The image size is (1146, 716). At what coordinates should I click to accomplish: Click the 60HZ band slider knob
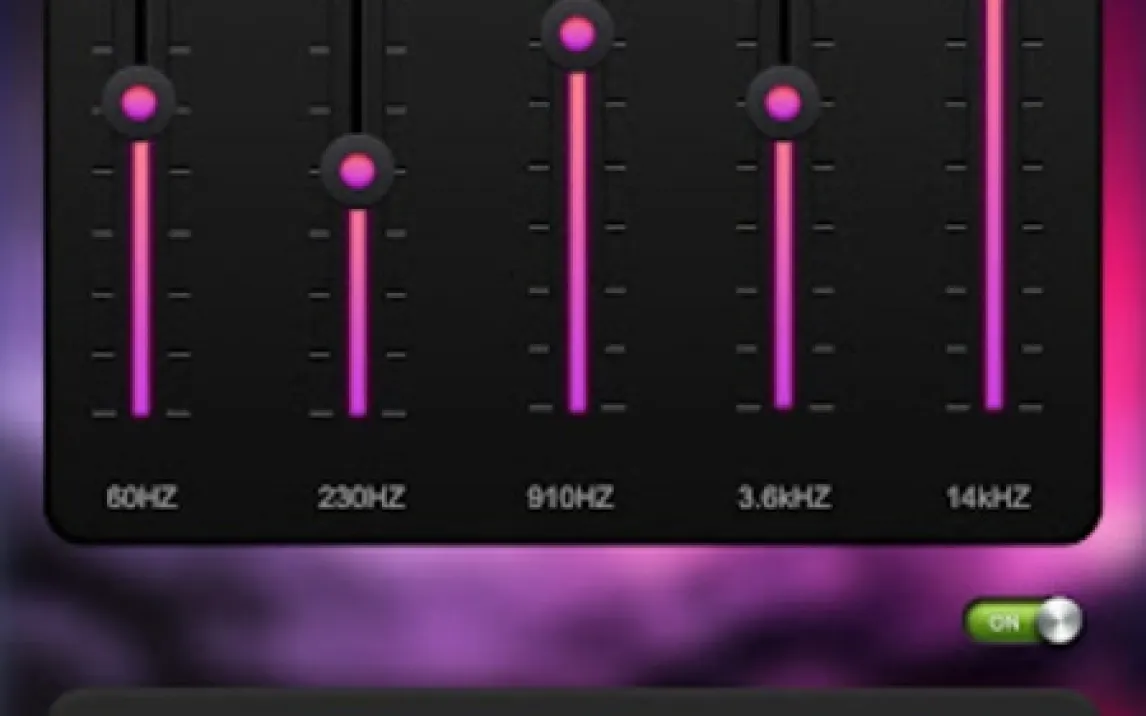point(139,103)
